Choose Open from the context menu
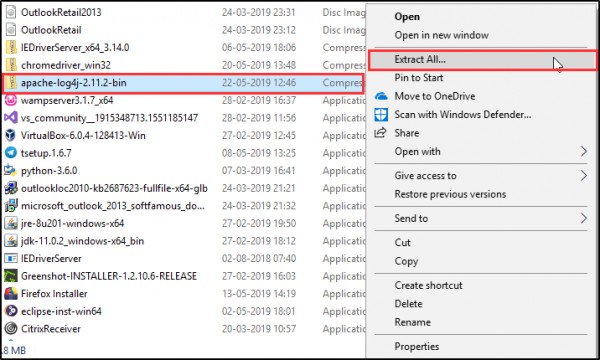 coord(407,17)
